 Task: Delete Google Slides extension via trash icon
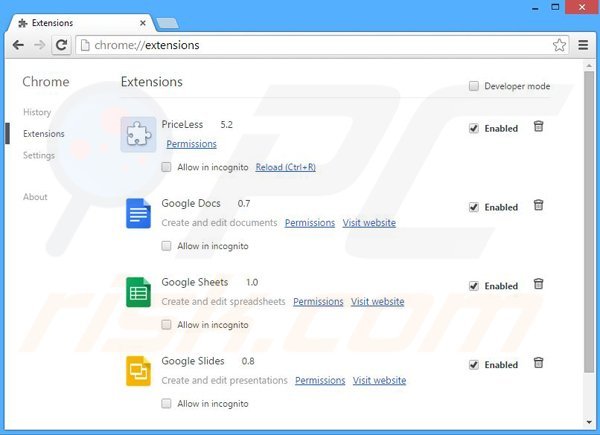538,363
